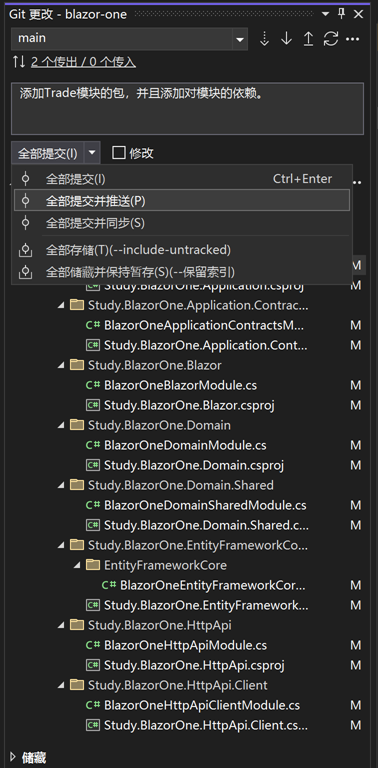Select Study.BlazorOne.Application.Cont... project file
Screen dimensions: 378x768
(x=206, y=345)
